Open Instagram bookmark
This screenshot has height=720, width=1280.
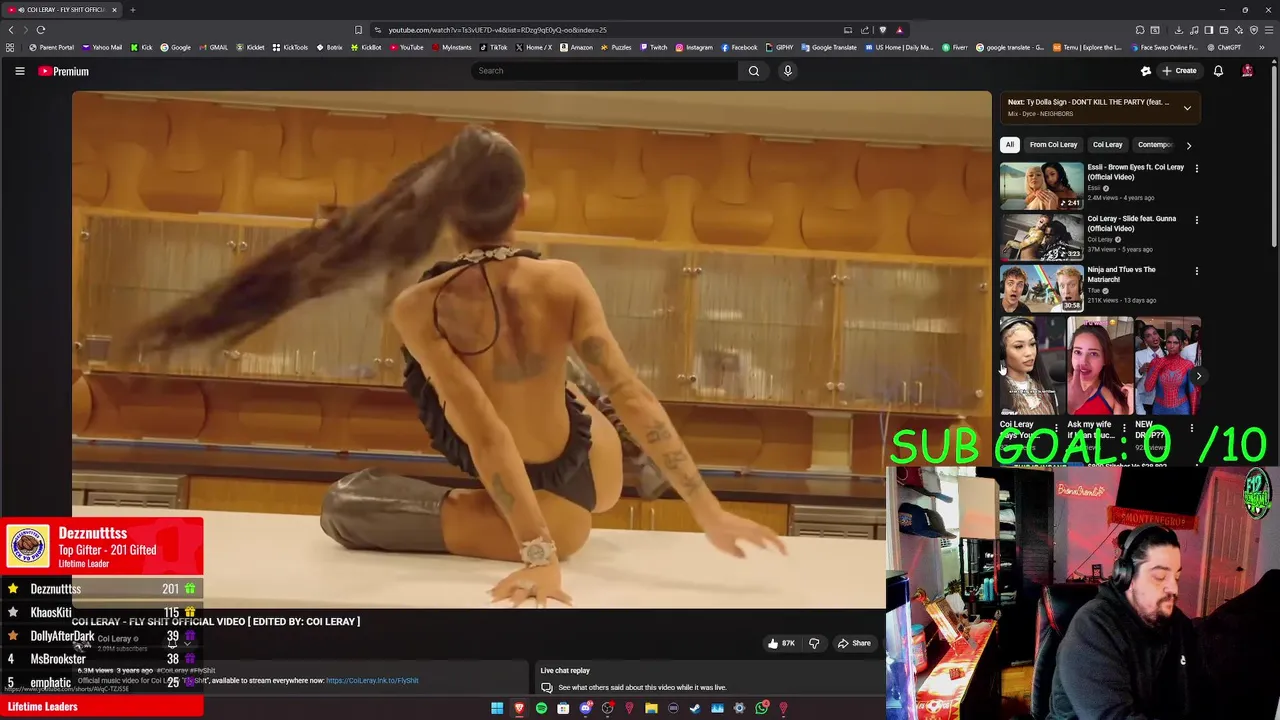coord(694,47)
